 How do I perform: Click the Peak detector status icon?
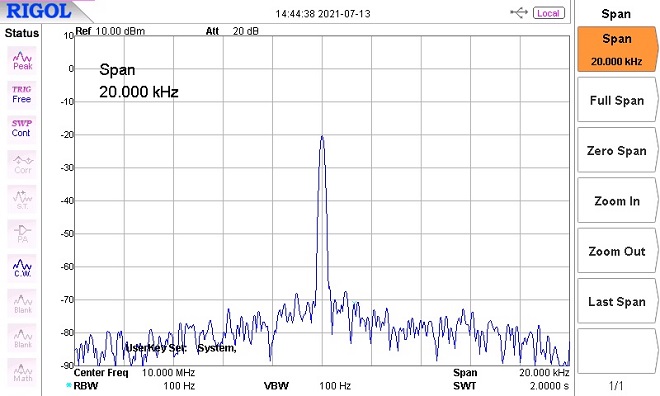[x=22, y=61]
